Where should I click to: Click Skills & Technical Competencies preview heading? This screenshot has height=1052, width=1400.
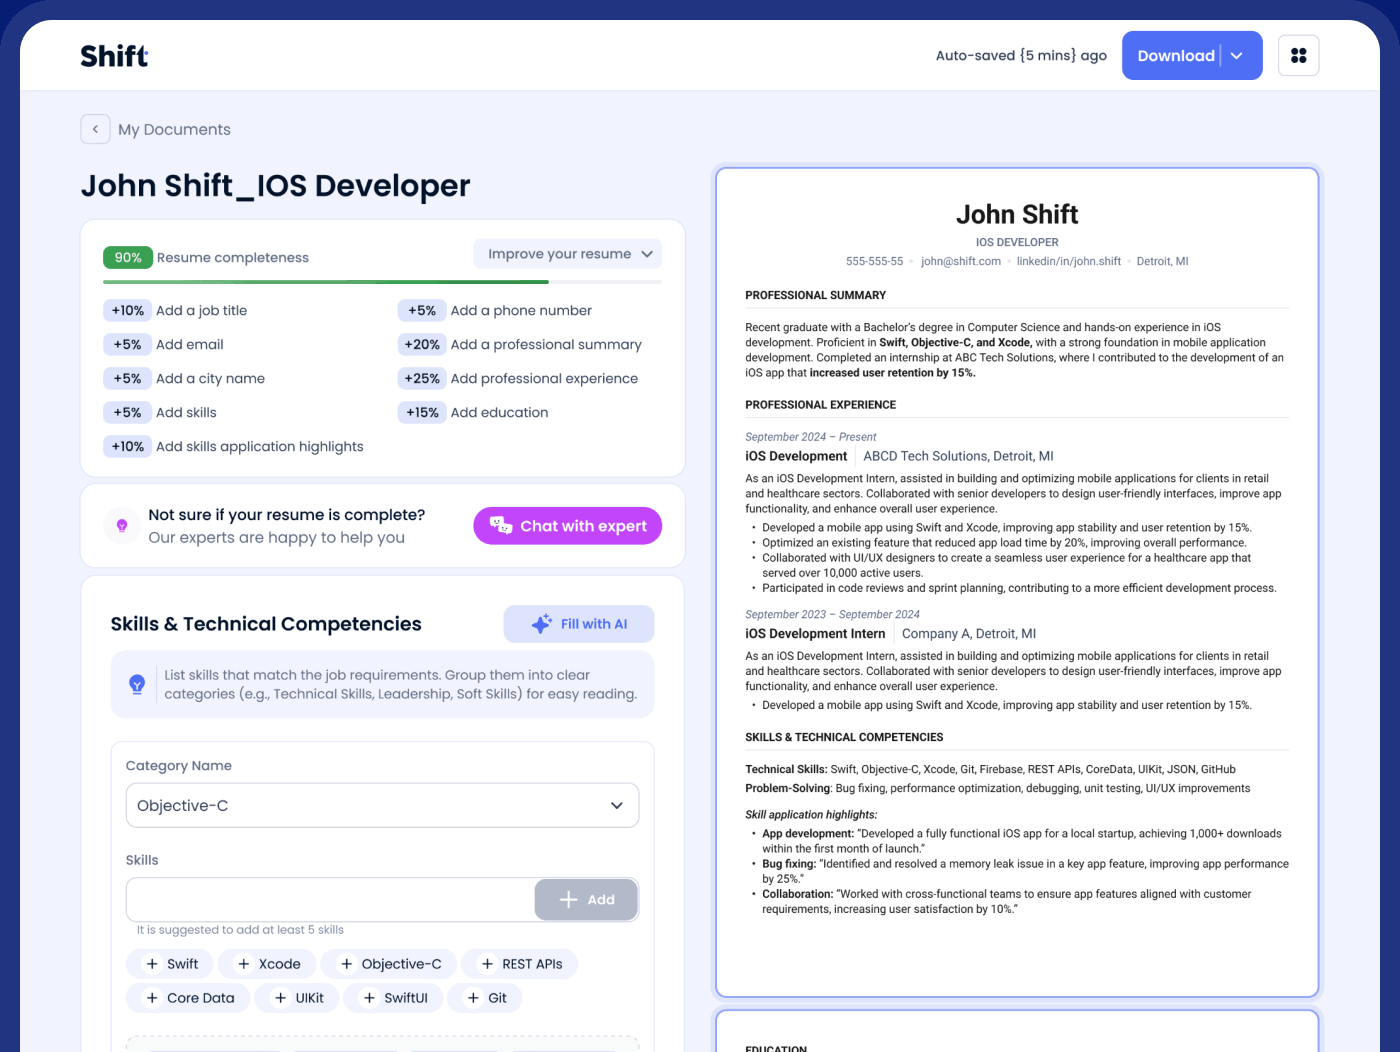click(x=844, y=737)
